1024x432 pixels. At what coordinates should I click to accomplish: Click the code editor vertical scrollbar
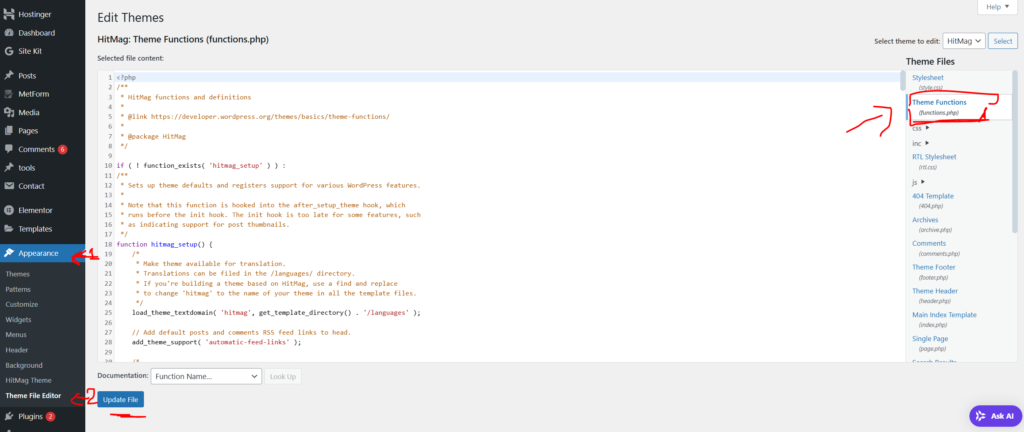pos(903,81)
